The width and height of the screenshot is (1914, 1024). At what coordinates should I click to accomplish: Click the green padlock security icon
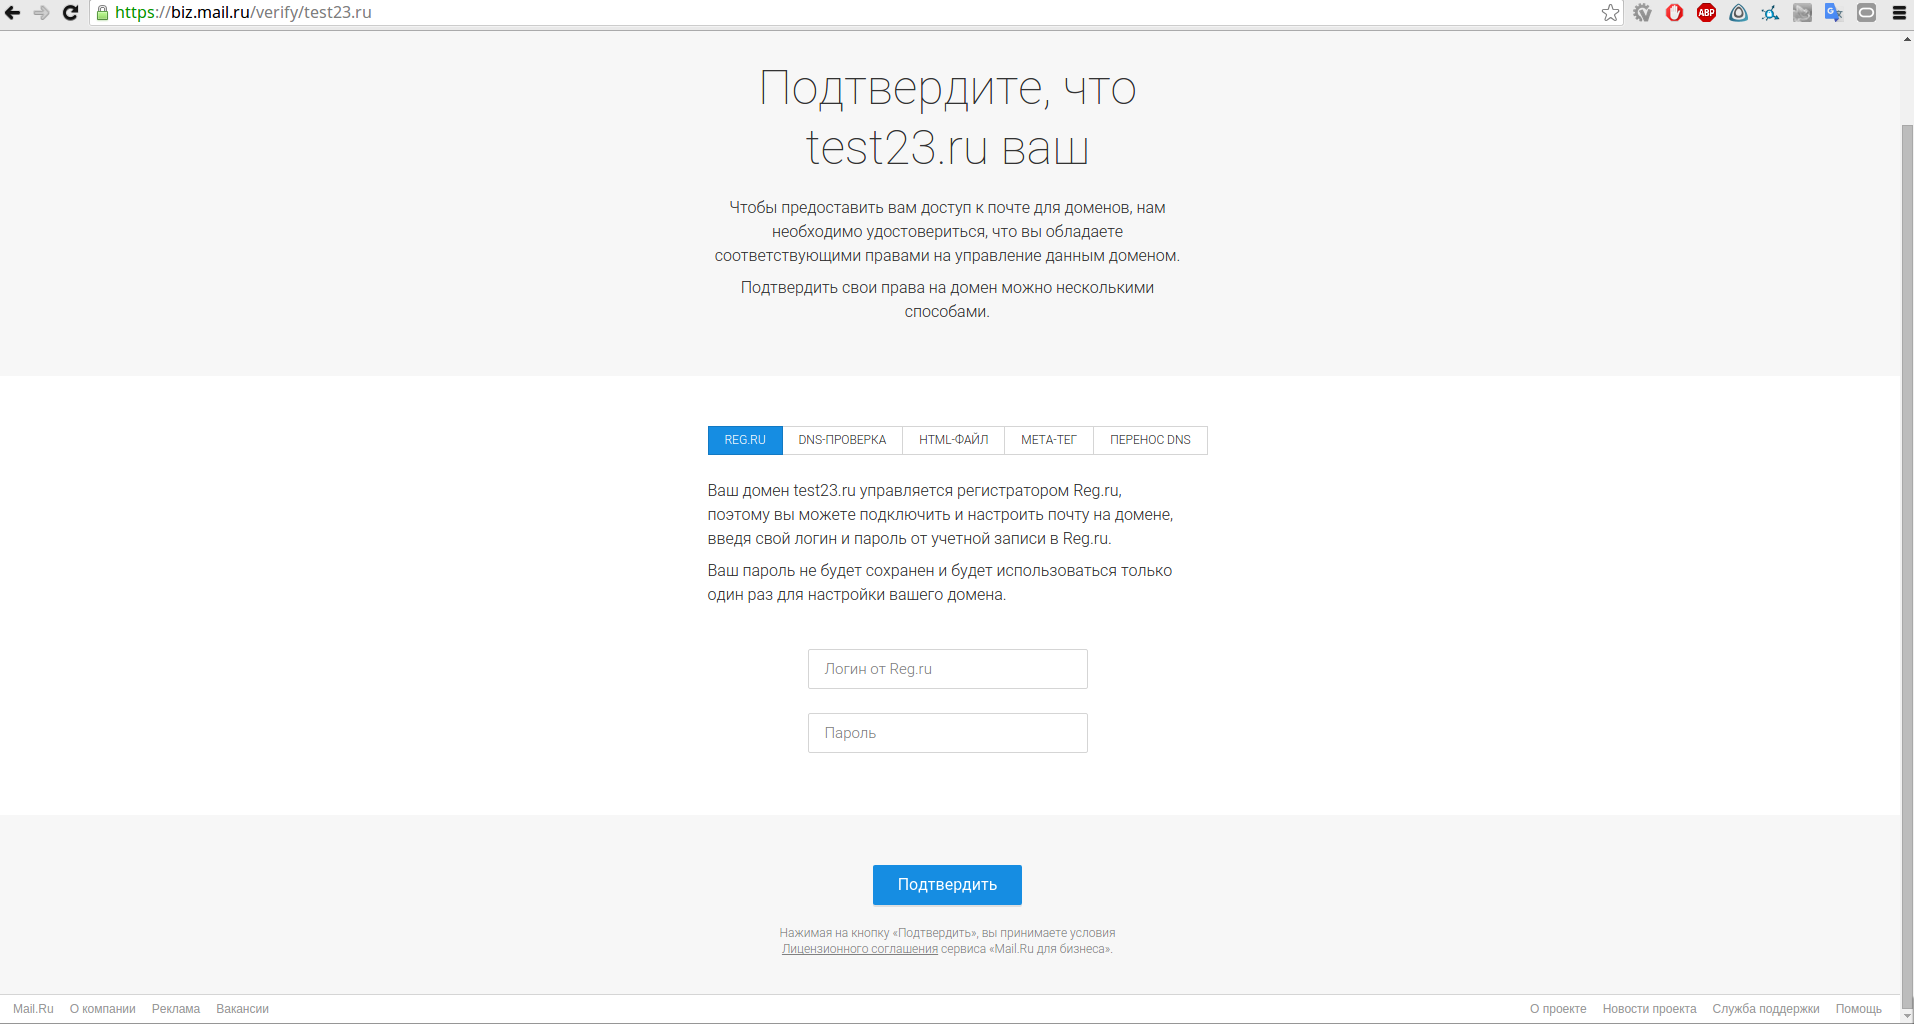[102, 13]
